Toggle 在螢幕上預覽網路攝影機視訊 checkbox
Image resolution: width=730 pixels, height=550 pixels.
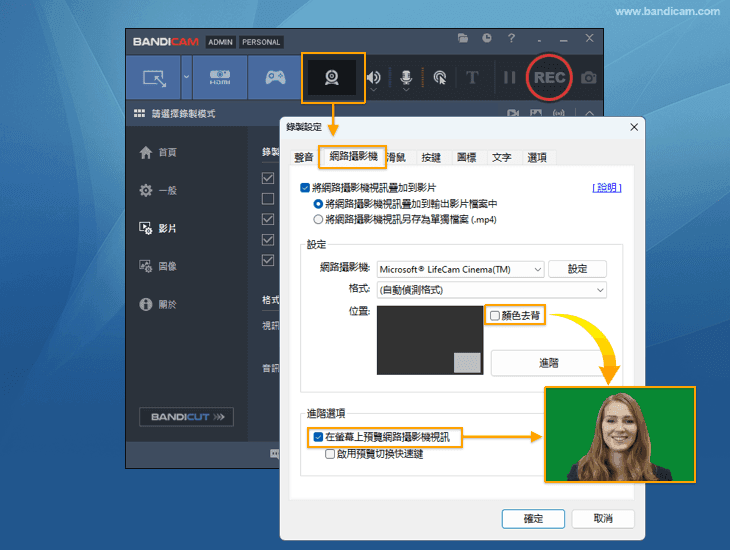click(318, 437)
